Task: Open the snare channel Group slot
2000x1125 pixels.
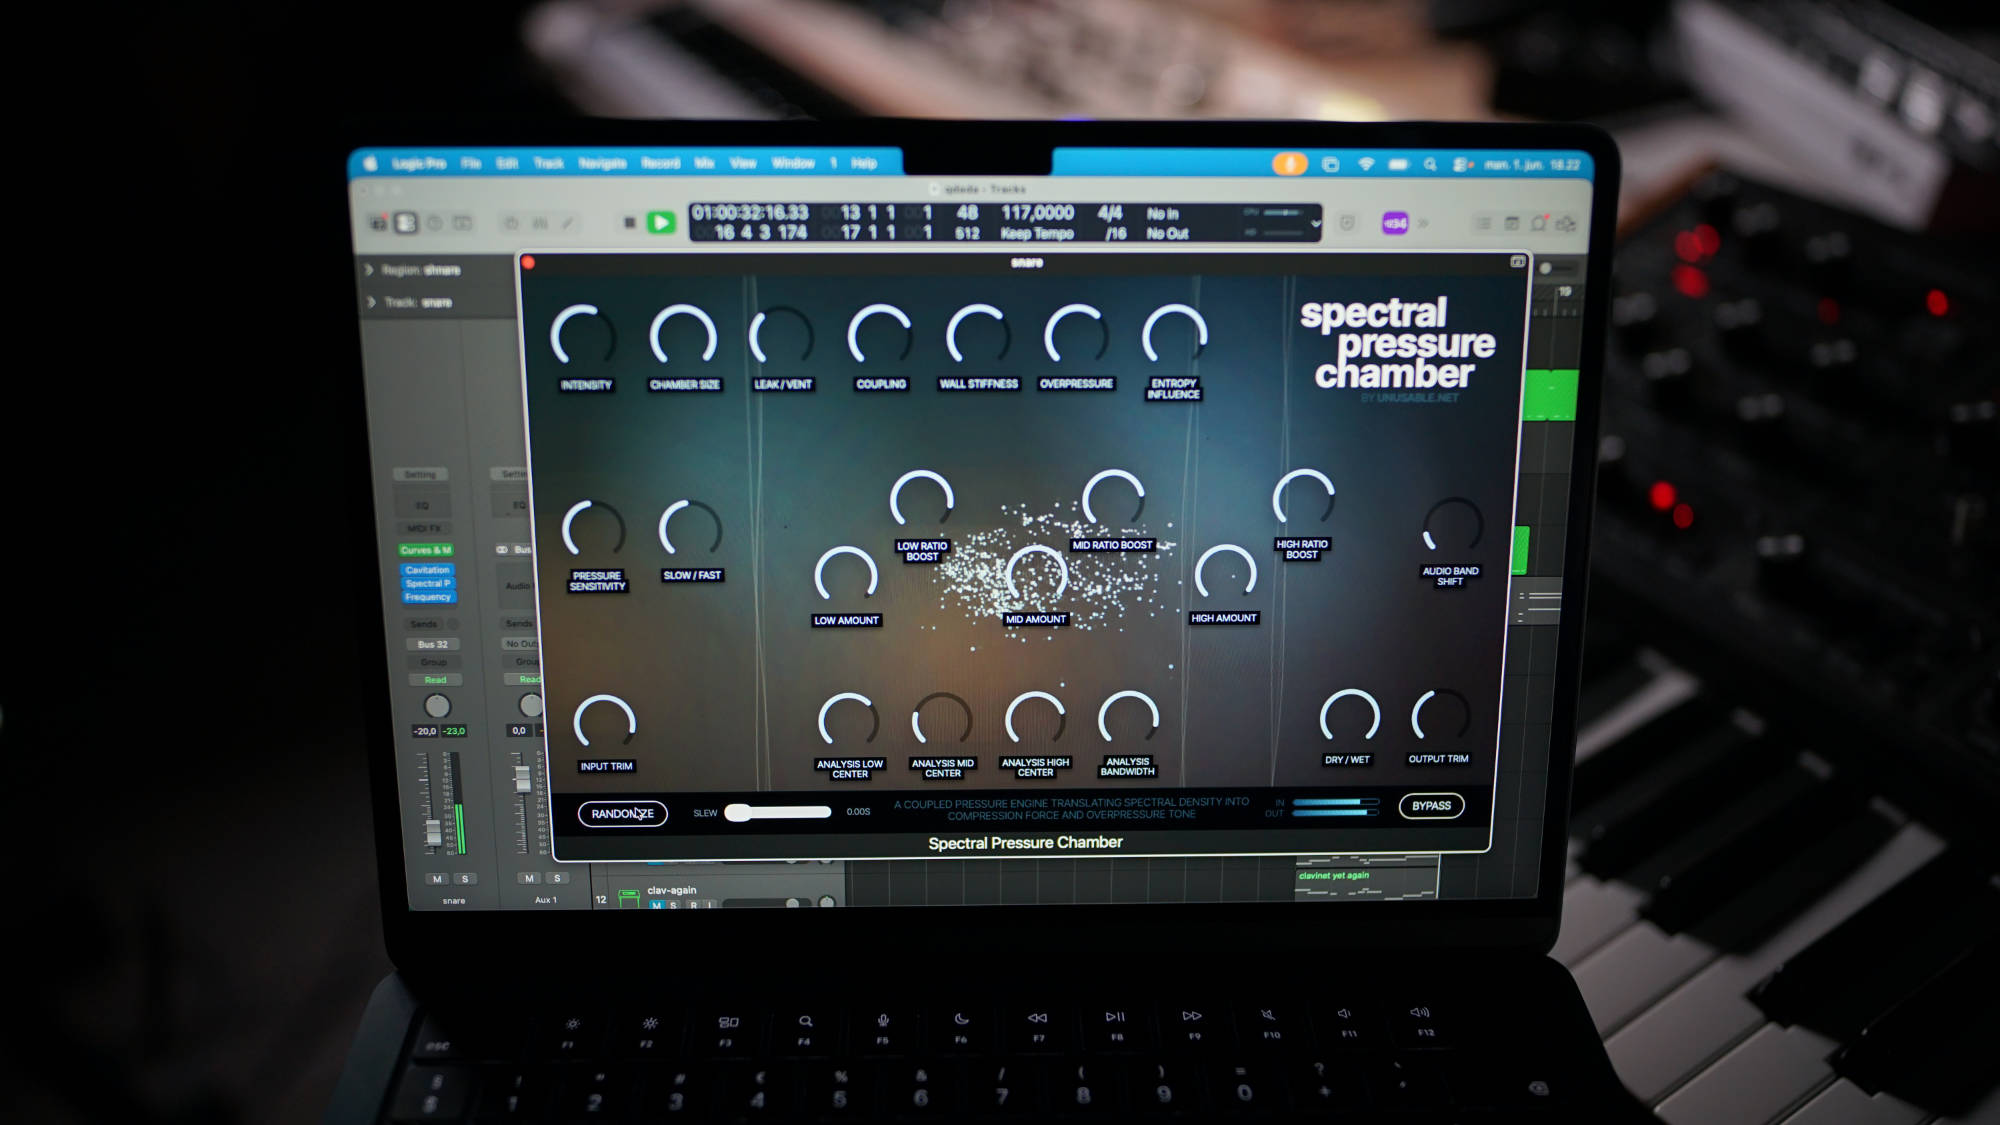Action: 434,662
